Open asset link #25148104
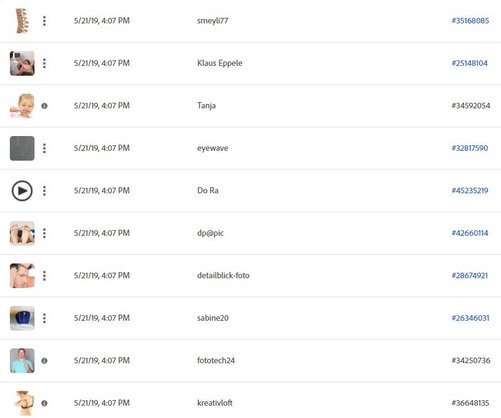The height and width of the screenshot is (418, 501). (470, 63)
